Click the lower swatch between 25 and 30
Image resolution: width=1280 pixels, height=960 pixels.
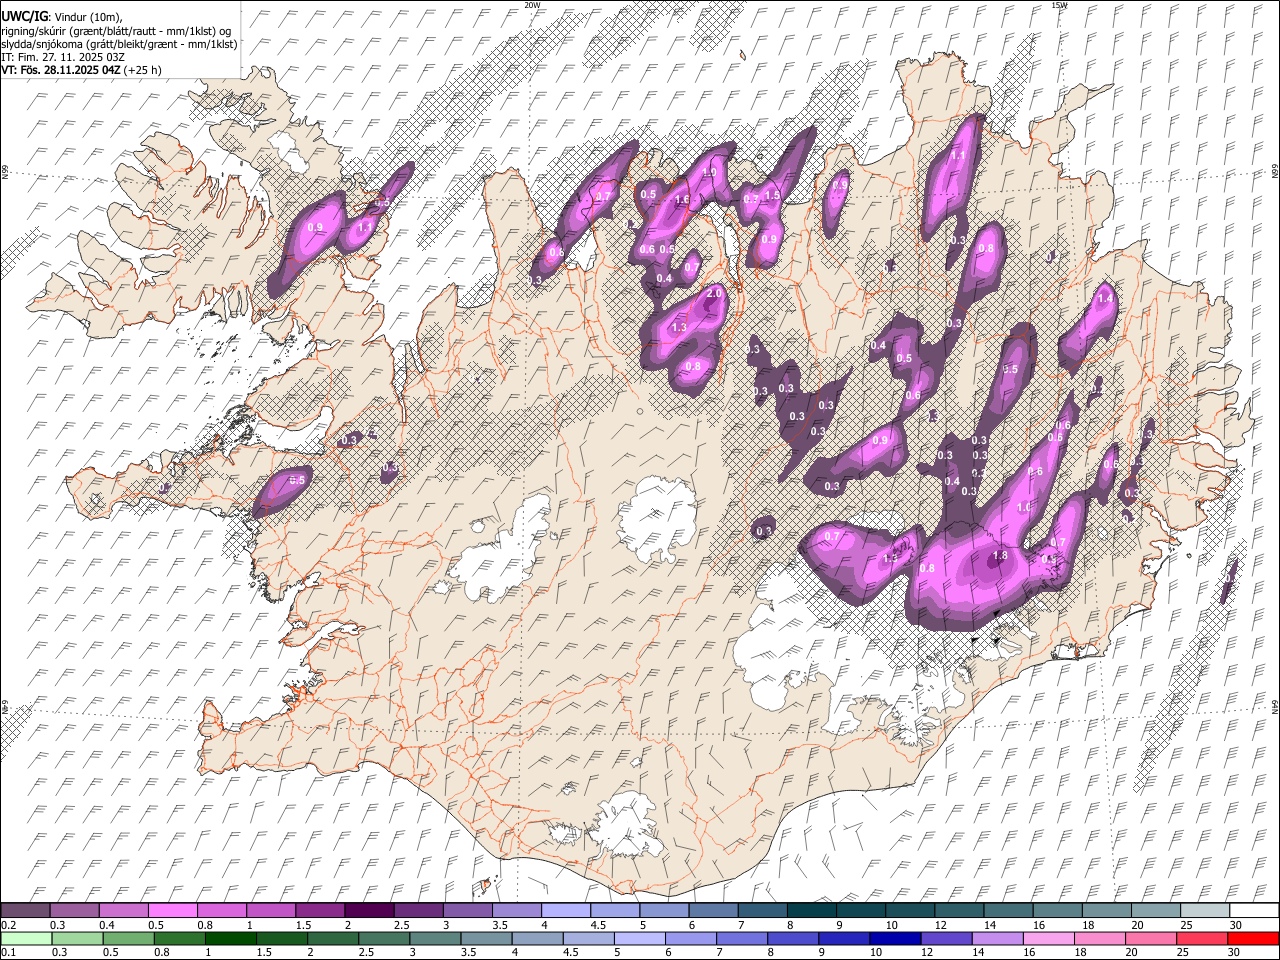[x=1203, y=938]
